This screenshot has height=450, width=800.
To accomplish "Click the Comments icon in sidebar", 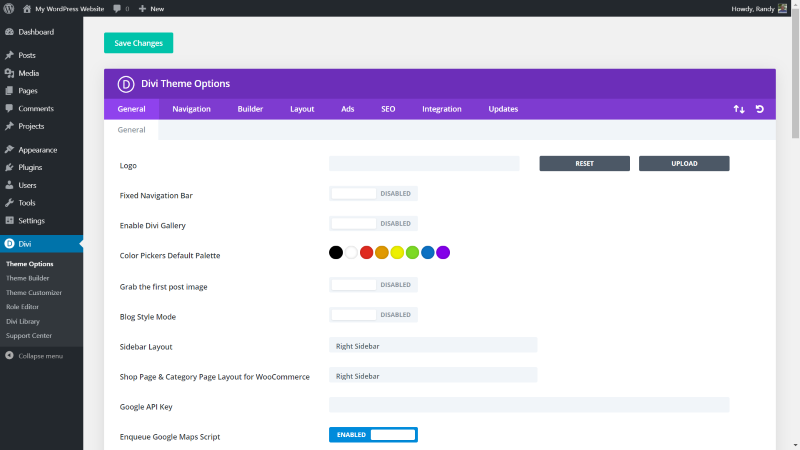I will [x=9, y=108].
